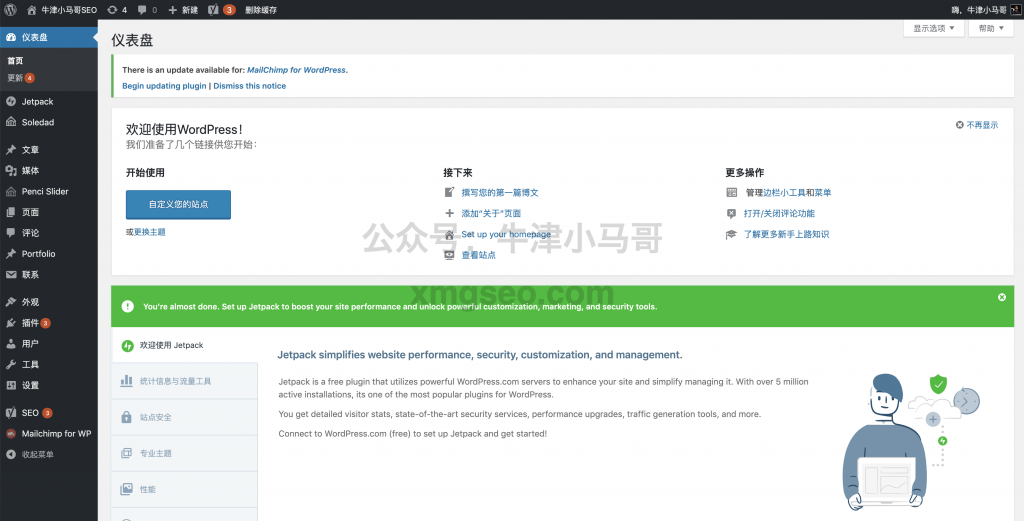Click Begin updating plugin link

point(164,86)
